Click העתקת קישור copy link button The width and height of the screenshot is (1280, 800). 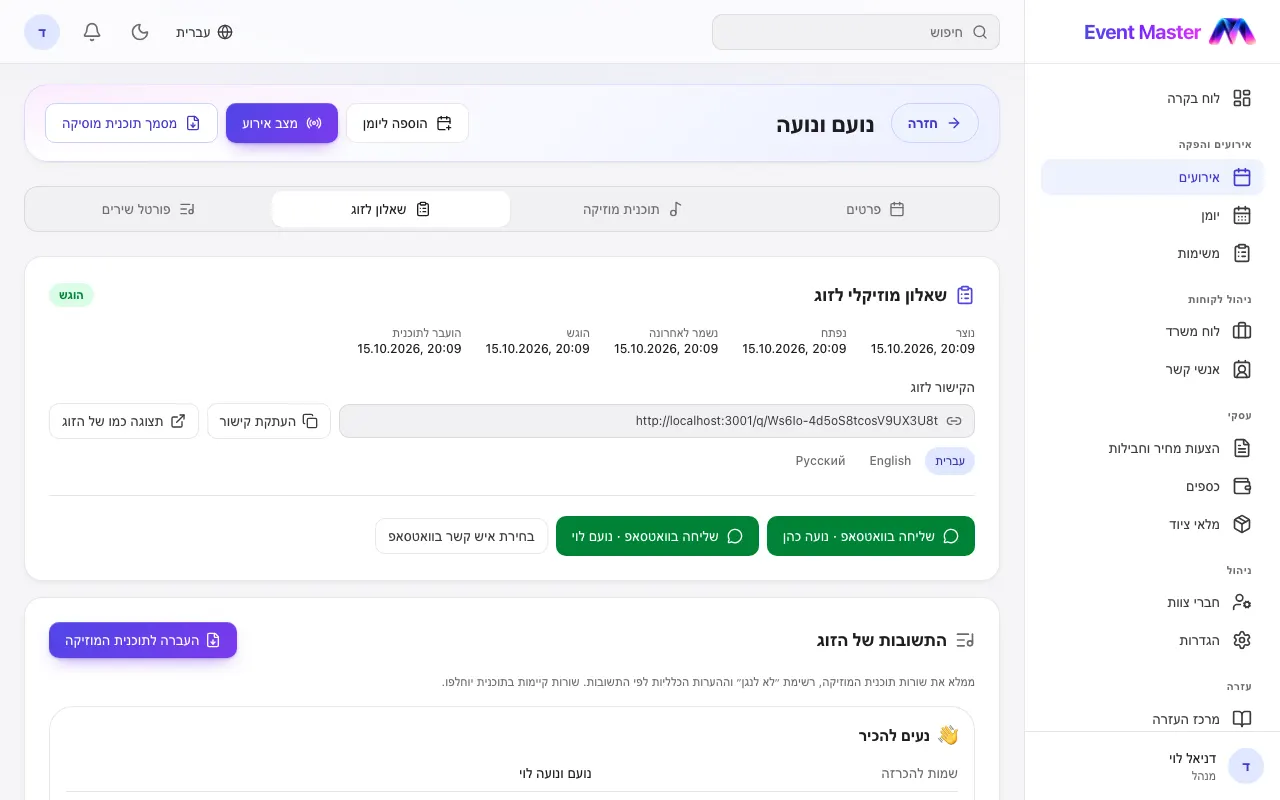point(269,421)
